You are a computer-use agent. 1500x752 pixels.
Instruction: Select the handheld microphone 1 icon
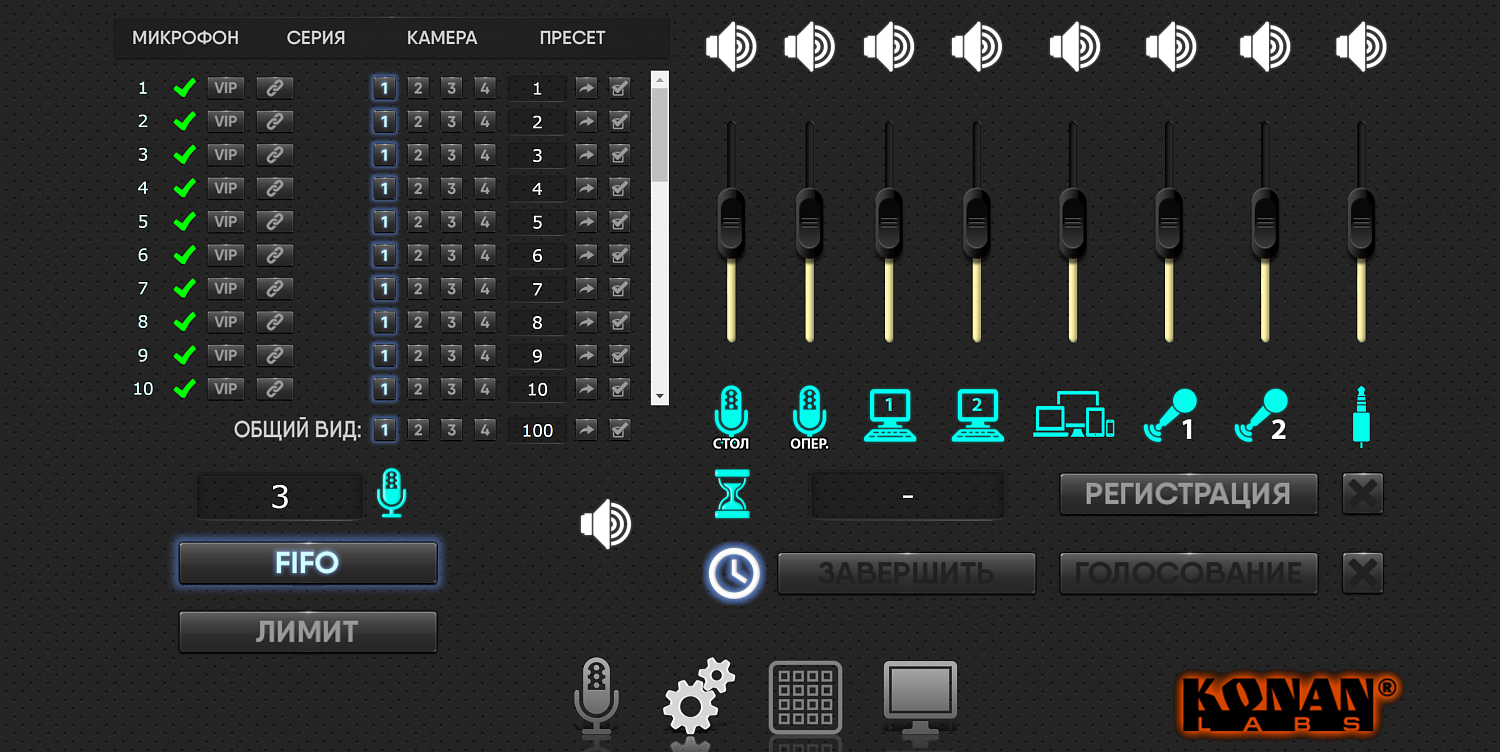coord(1170,415)
